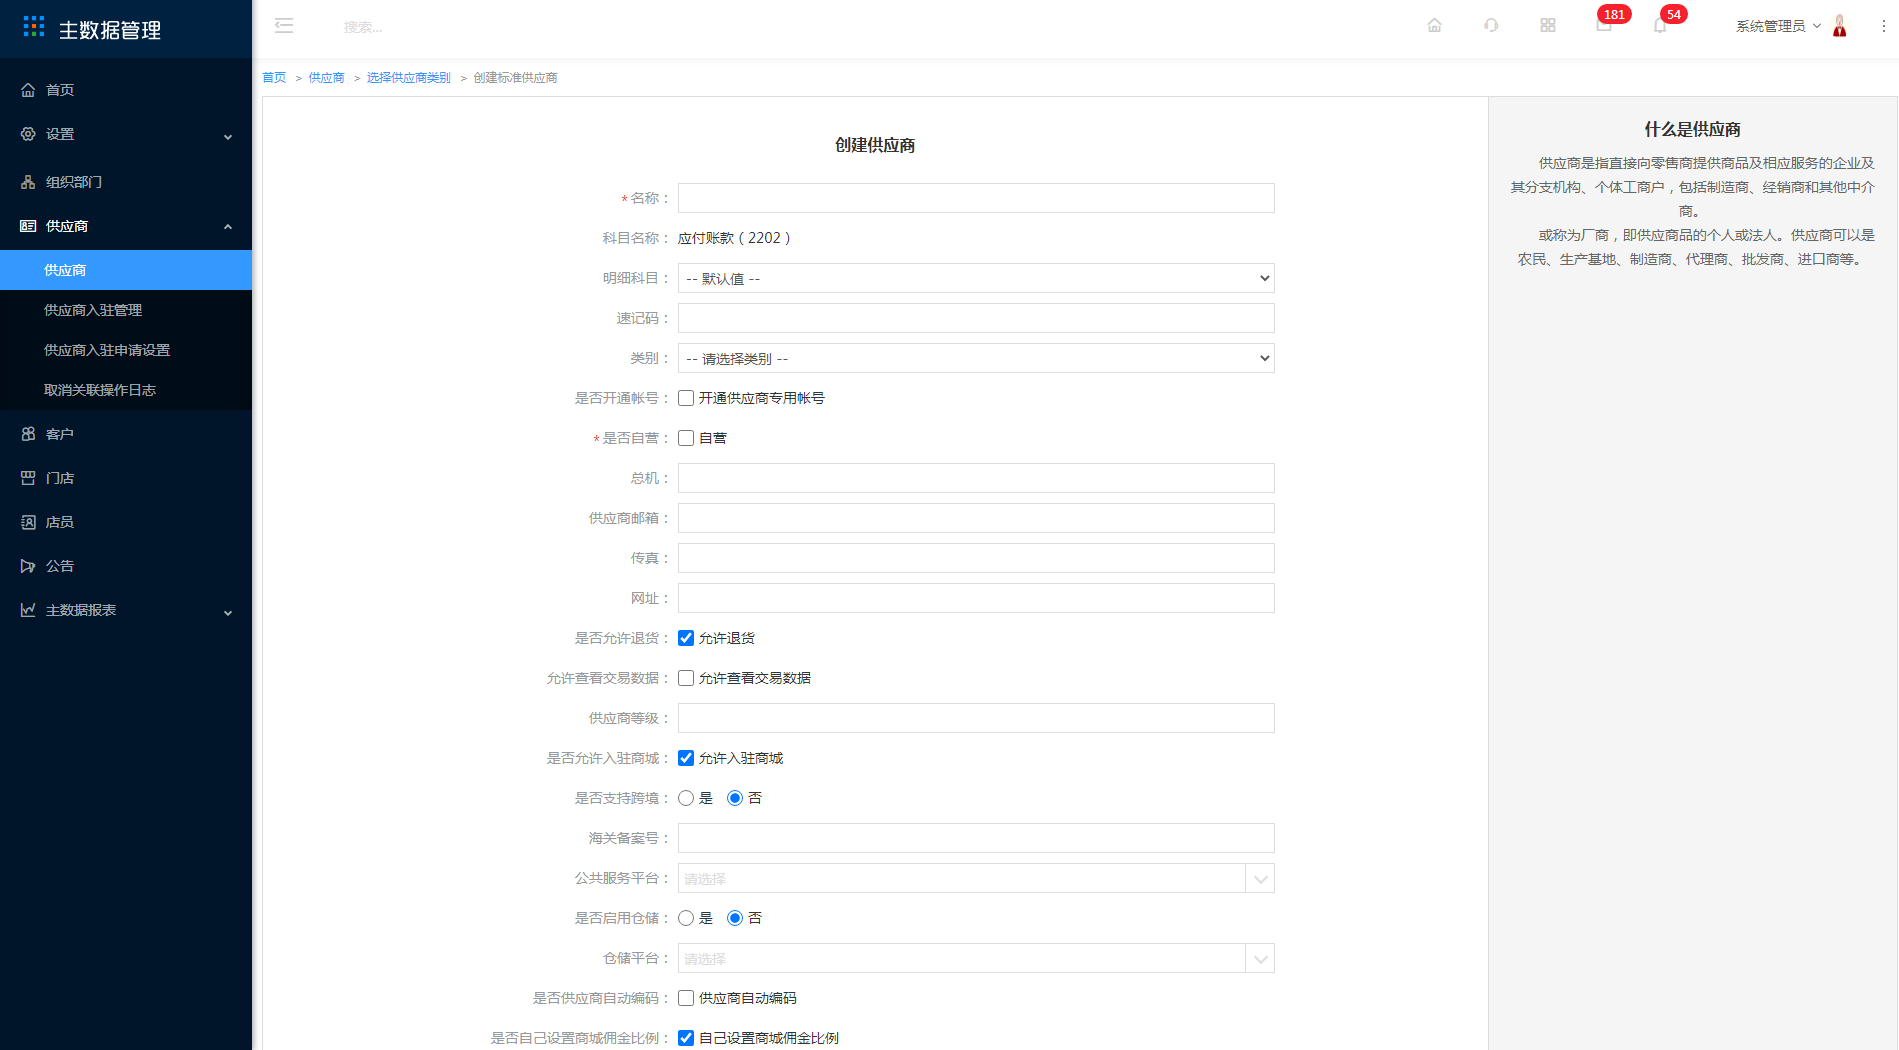Open 取消关联操作日志 submenu item
Viewport: 1899px width, 1050px height.
(x=126, y=390)
